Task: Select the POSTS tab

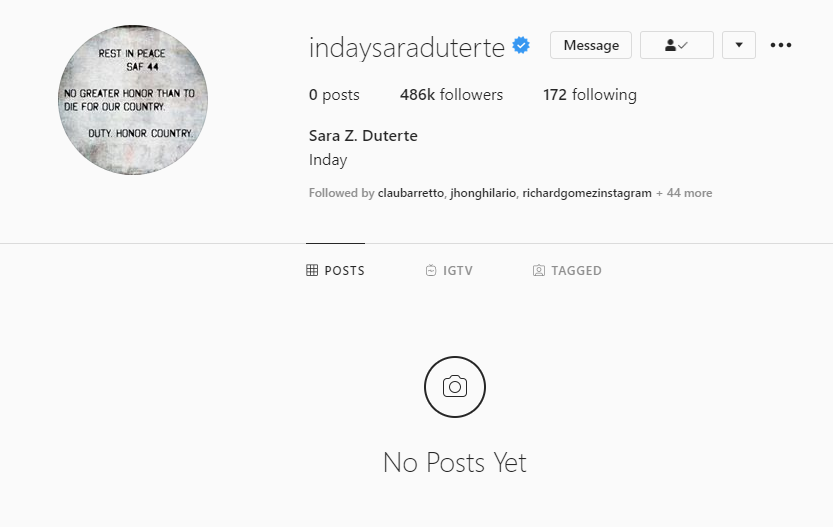Action: pyautogui.click(x=335, y=270)
